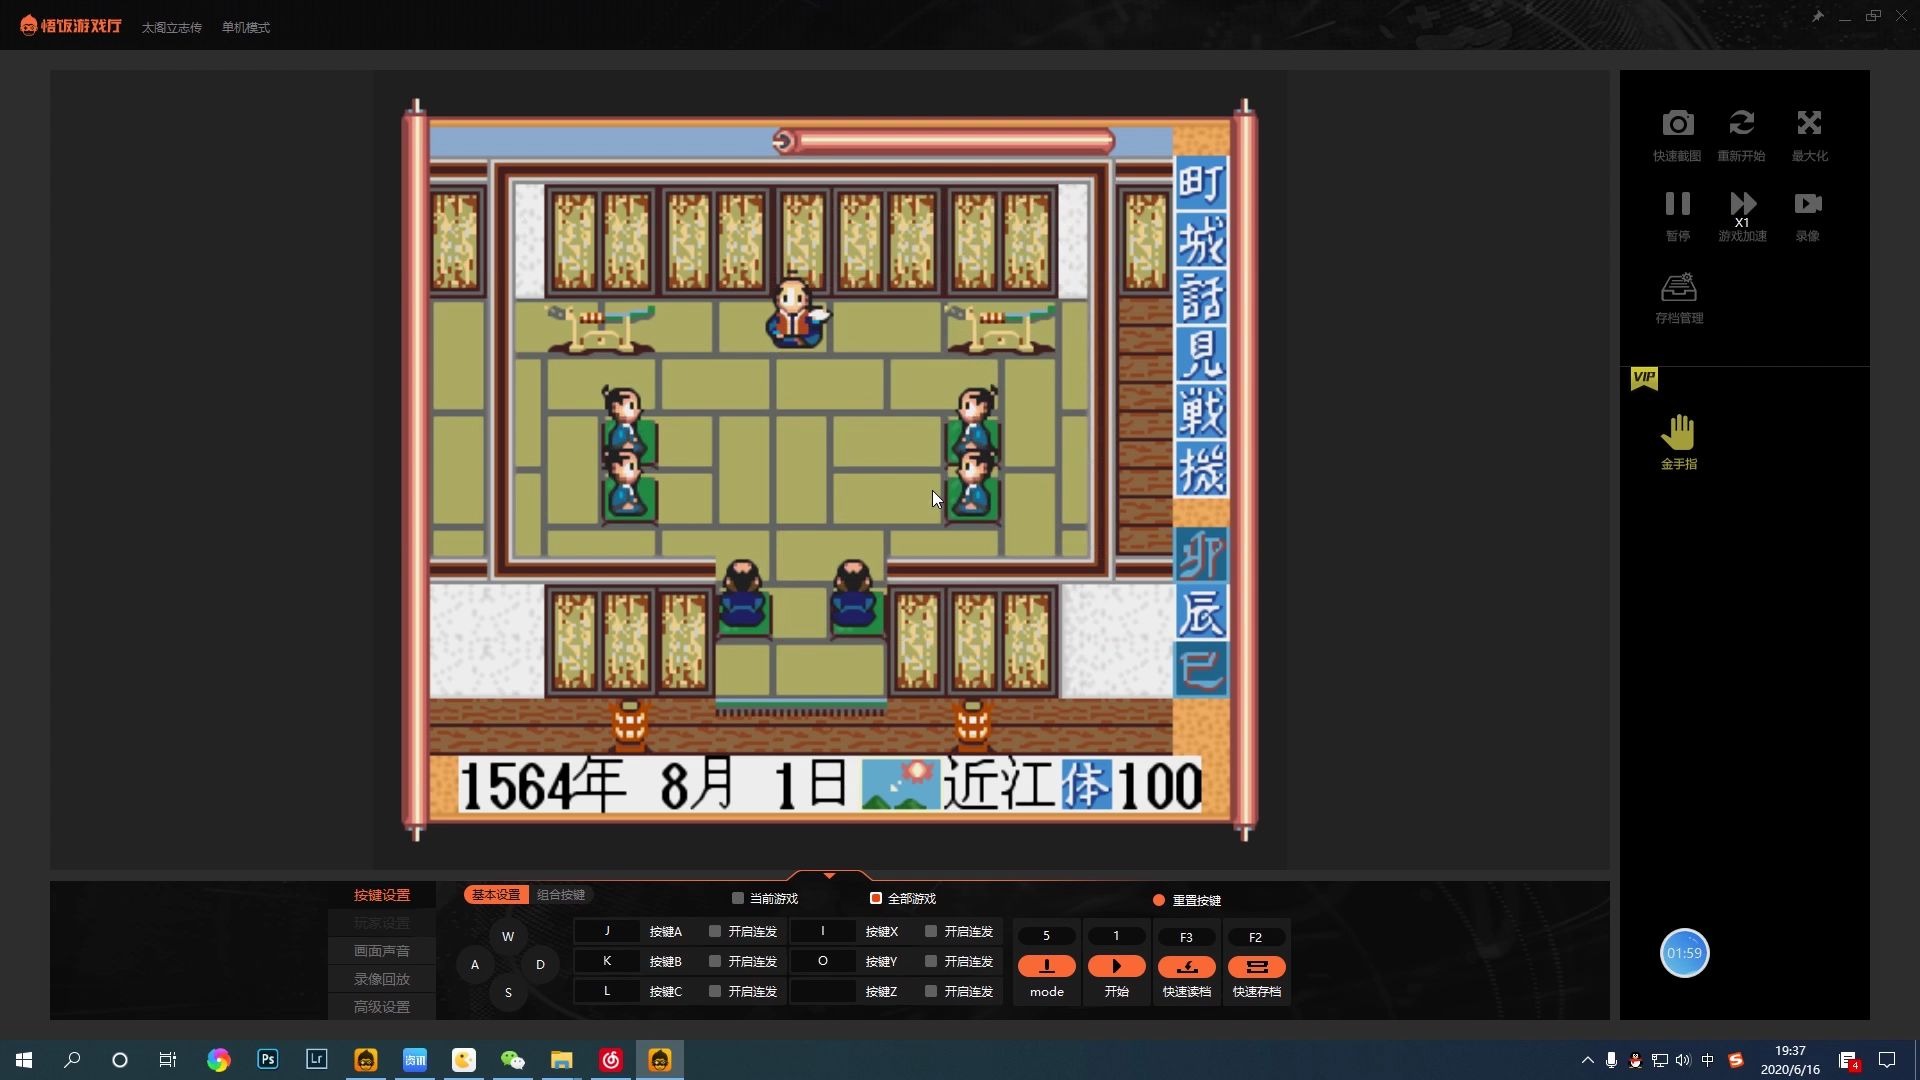This screenshot has width=1920, height=1080.
Task: Click the orange 快速存档 quick save button
Action: (1256, 967)
